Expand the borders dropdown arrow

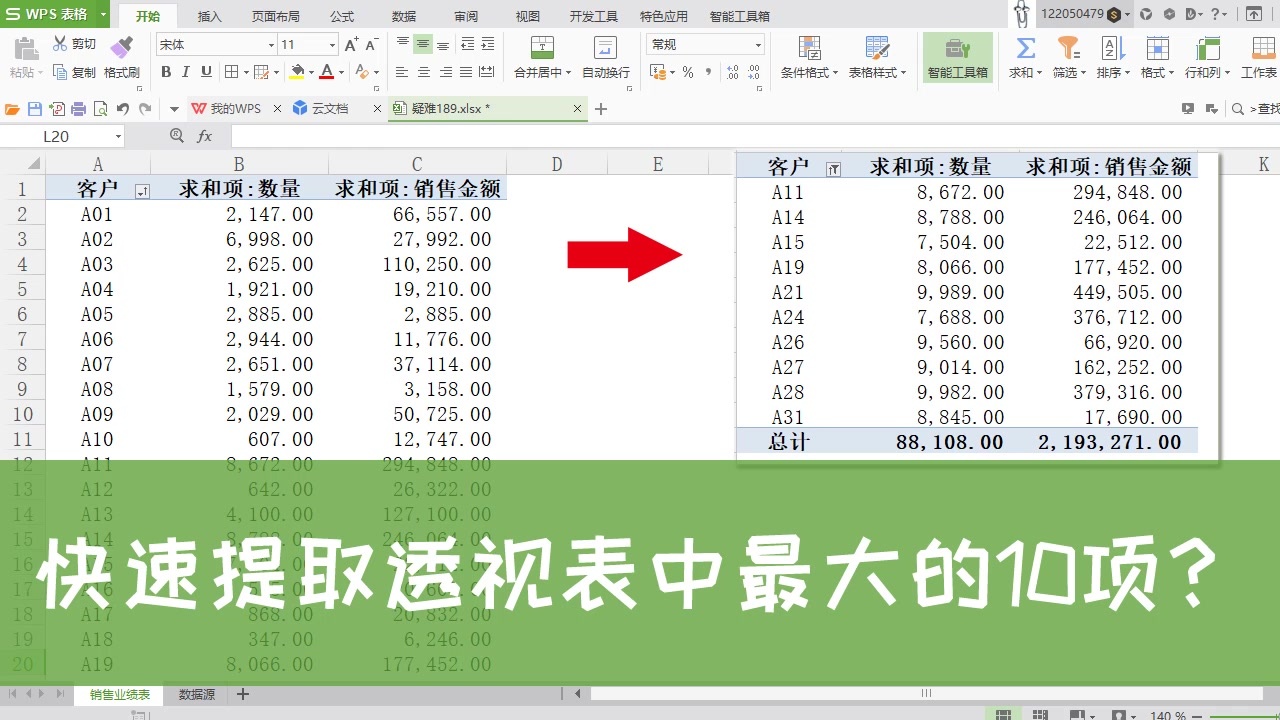246,72
